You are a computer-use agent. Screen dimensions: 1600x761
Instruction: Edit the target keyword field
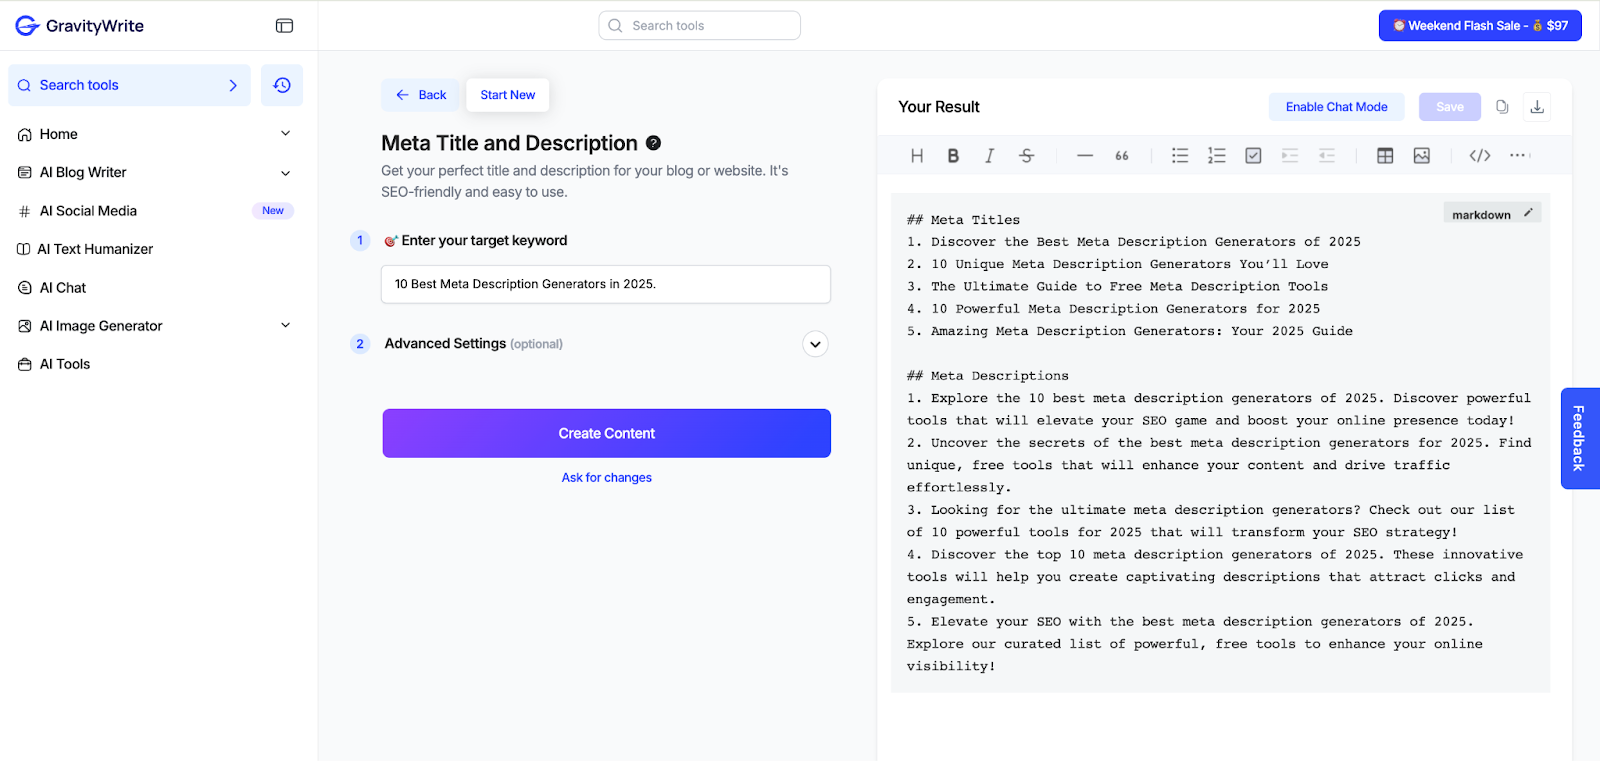pyautogui.click(x=606, y=284)
